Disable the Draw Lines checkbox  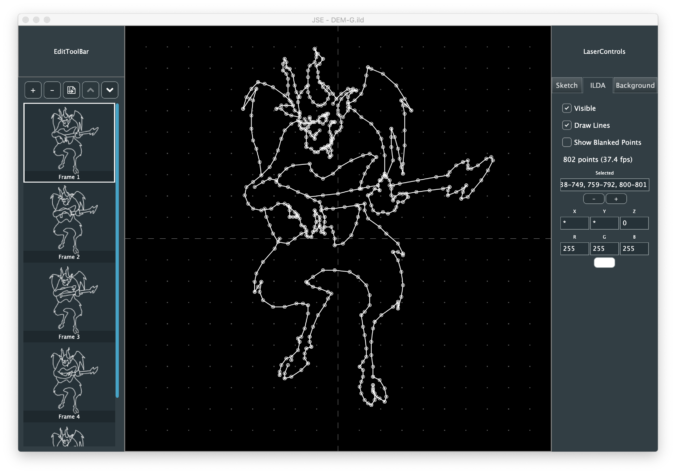(567, 125)
